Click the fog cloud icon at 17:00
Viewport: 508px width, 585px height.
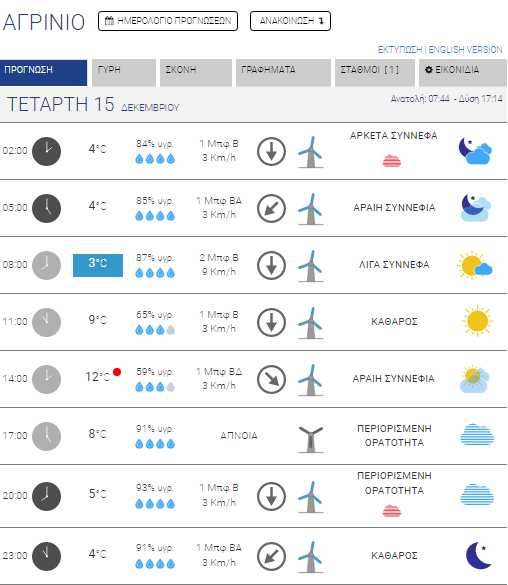click(x=477, y=435)
